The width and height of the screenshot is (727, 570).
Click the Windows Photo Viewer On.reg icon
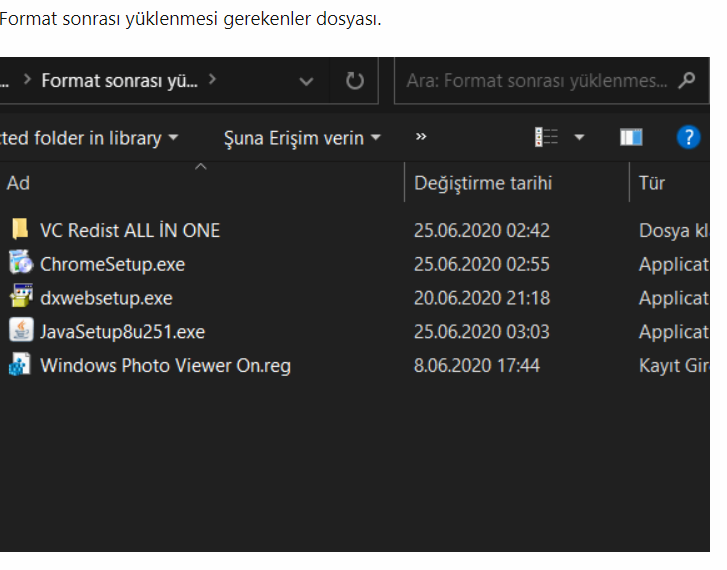pyautogui.click(x=20, y=365)
